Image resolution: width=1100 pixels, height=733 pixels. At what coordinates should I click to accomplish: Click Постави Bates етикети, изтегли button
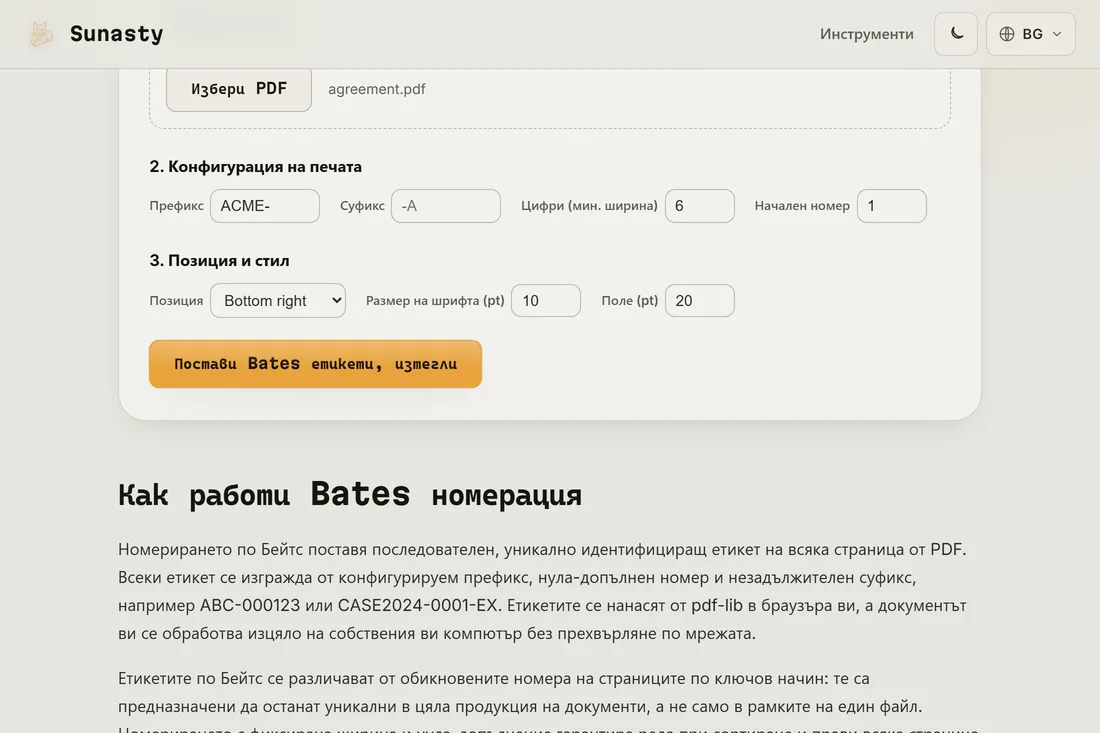(x=315, y=364)
